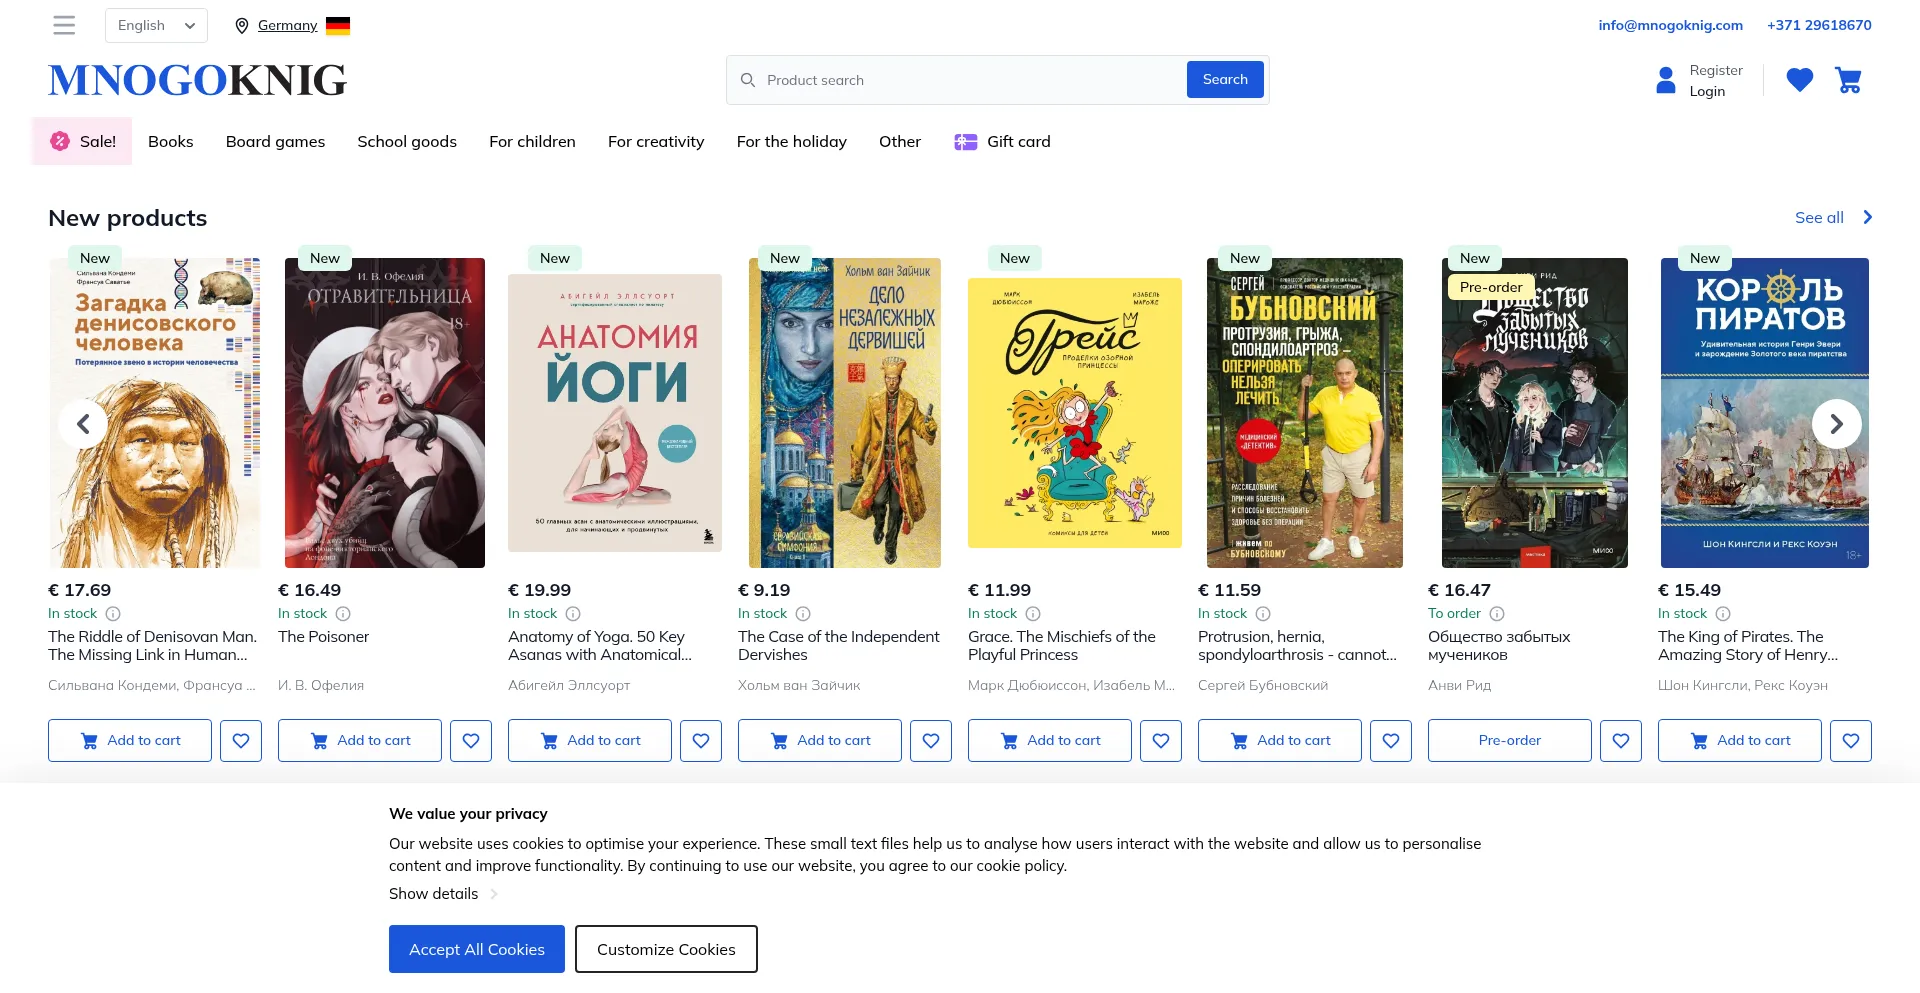Open the Grace book cover thumbnail
The image size is (1920, 993).
click(x=1074, y=413)
